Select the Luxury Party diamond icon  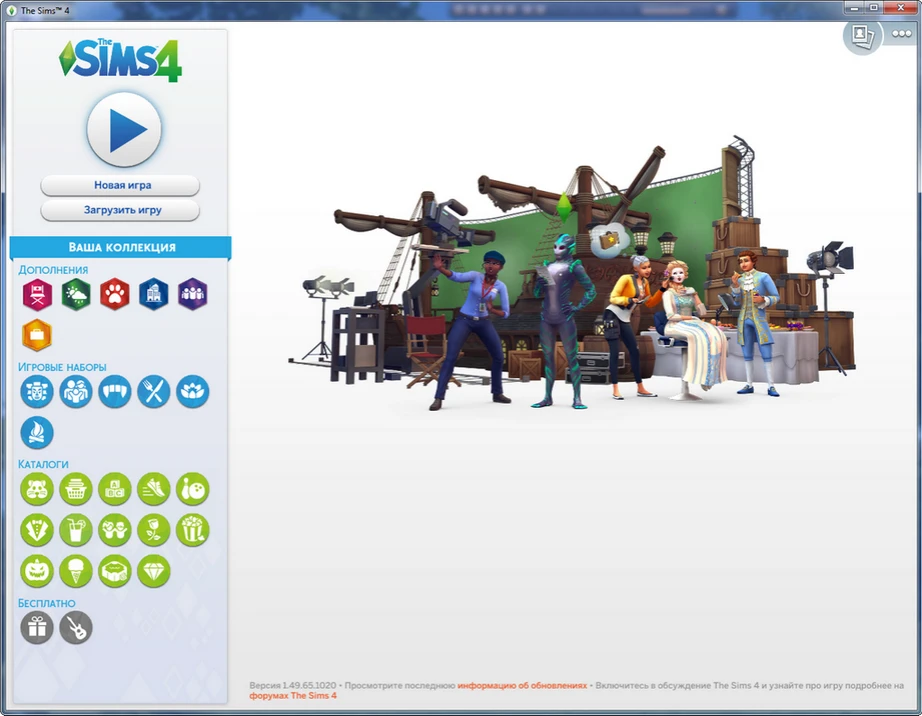153,571
